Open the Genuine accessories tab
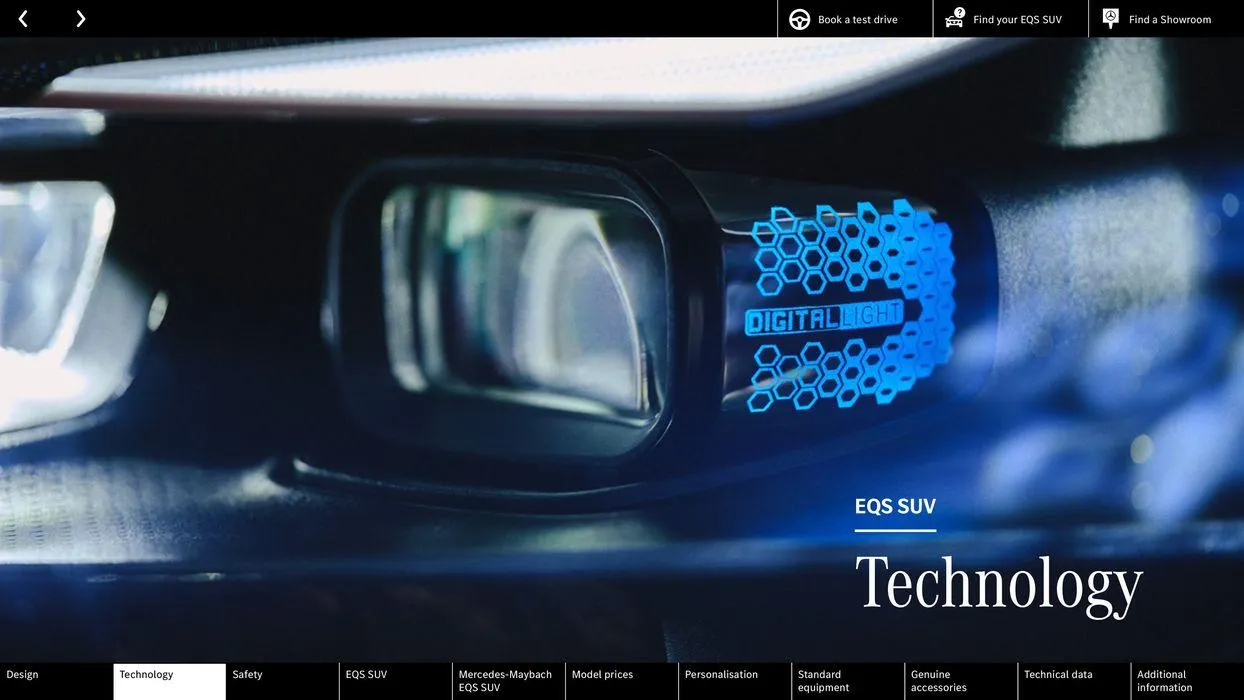Screen dimensions: 1244x700 tap(961, 681)
